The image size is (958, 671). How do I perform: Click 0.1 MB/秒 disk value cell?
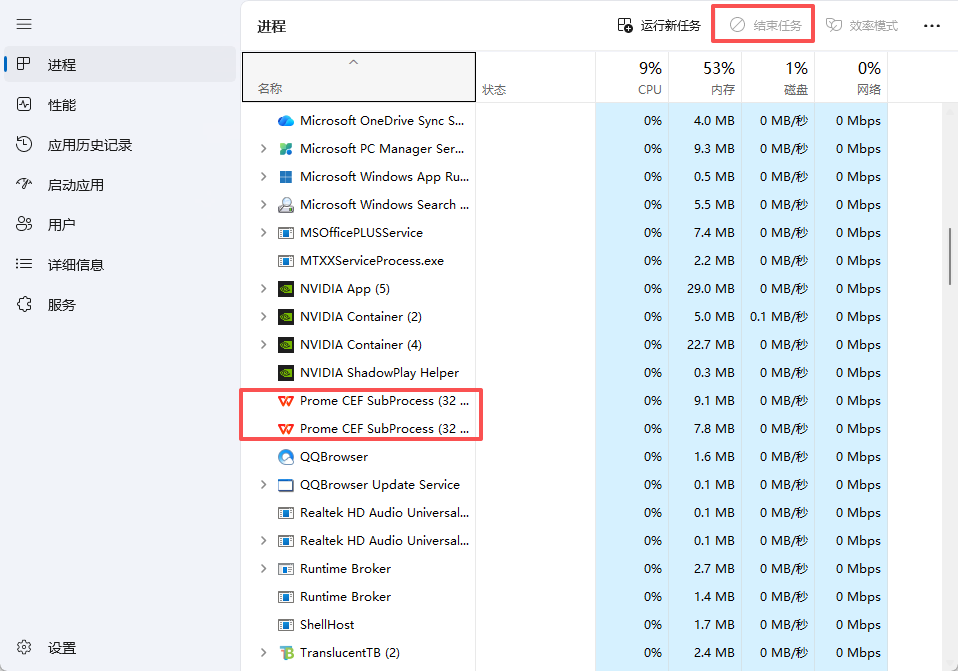pos(778,317)
